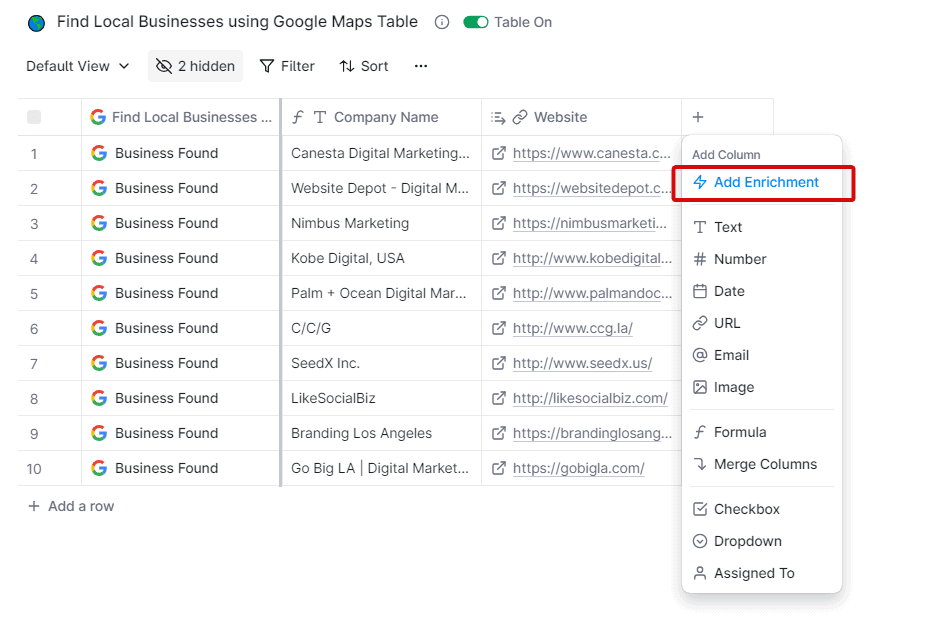Click the LikeSocialBiz cell
The image size is (939, 644).
click(381, 398)
